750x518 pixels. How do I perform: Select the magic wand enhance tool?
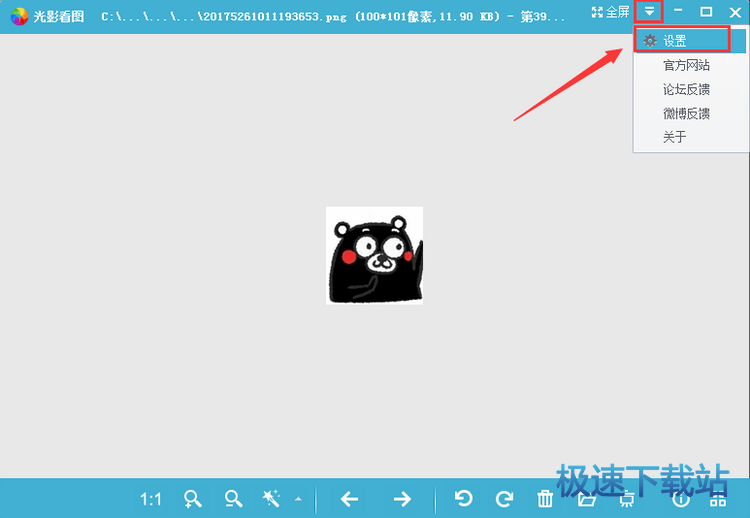click(x=271, y=499)
